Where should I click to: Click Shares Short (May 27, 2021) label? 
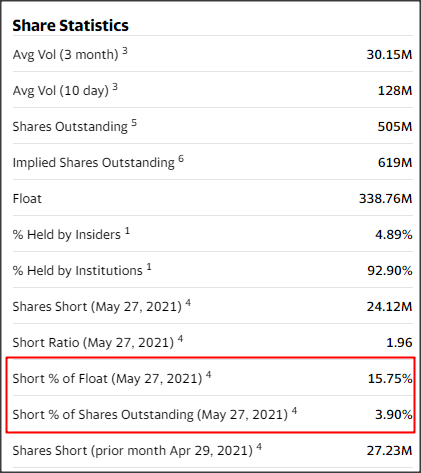(x=97, y=307)
